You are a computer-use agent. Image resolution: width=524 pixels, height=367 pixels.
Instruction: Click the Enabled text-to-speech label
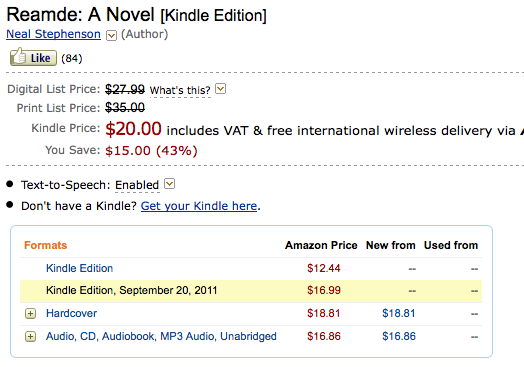pyautogui.click(x=137, y=185)
